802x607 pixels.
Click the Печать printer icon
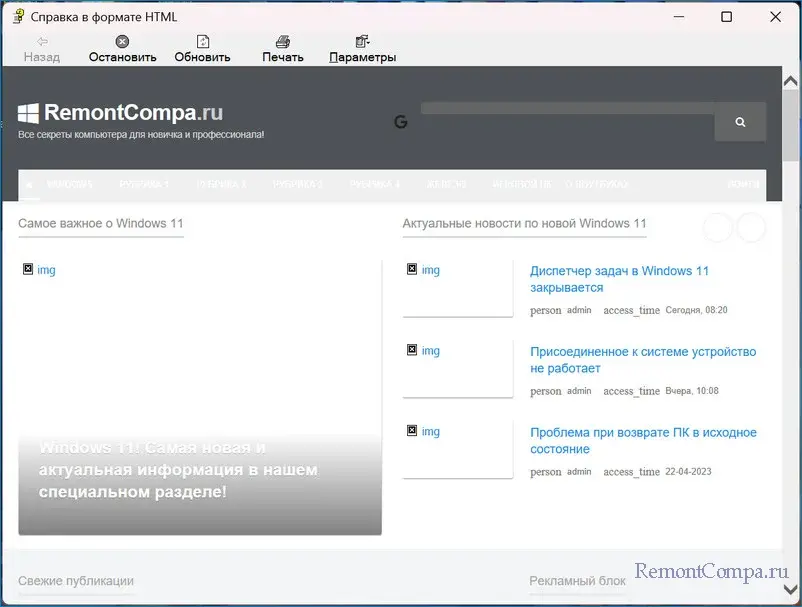(283, 41)
